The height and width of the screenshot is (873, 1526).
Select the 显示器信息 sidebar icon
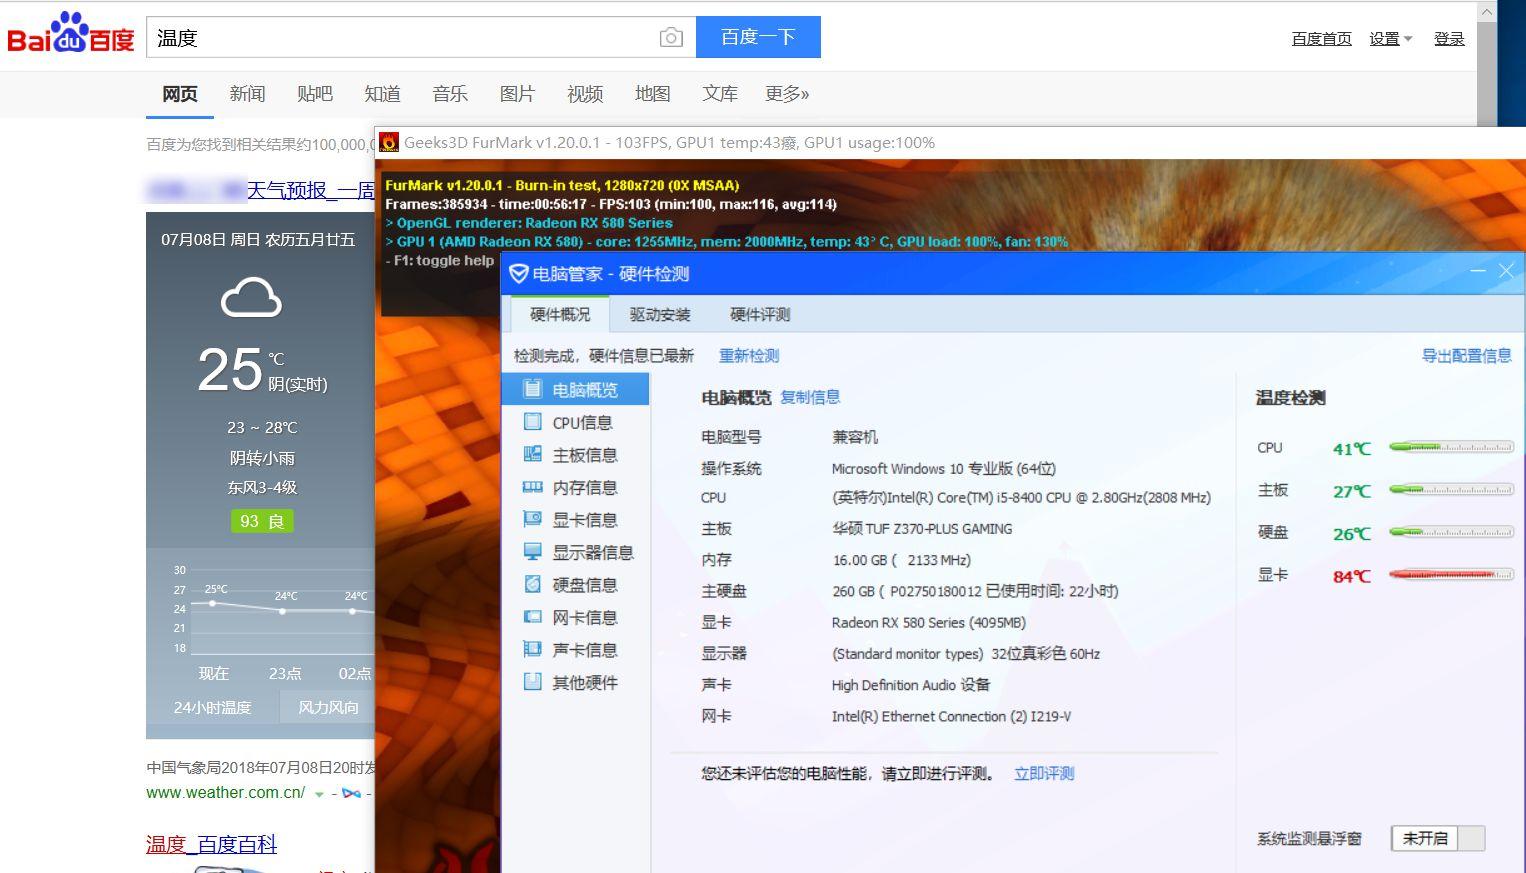point(533,552)
